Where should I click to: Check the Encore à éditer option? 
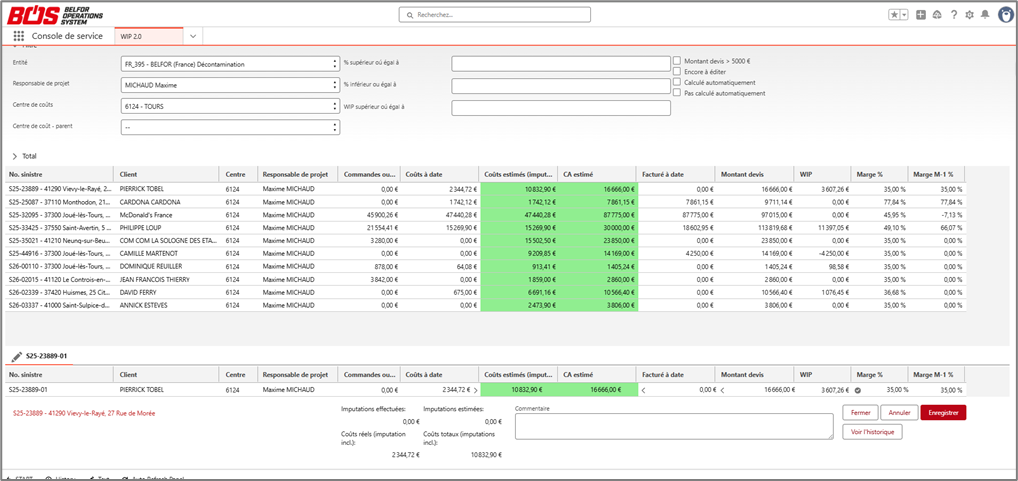677,71
